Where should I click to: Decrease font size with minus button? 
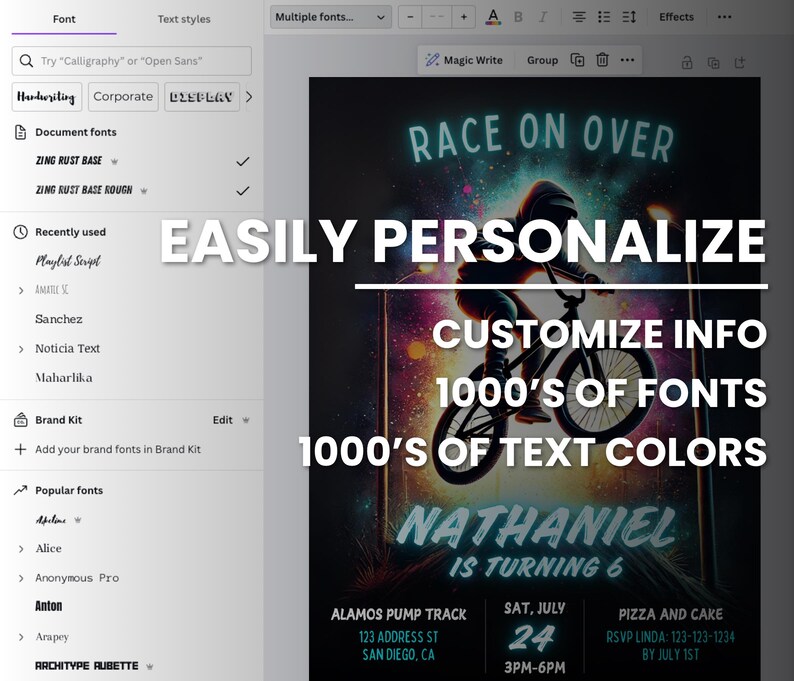[410, 17]
